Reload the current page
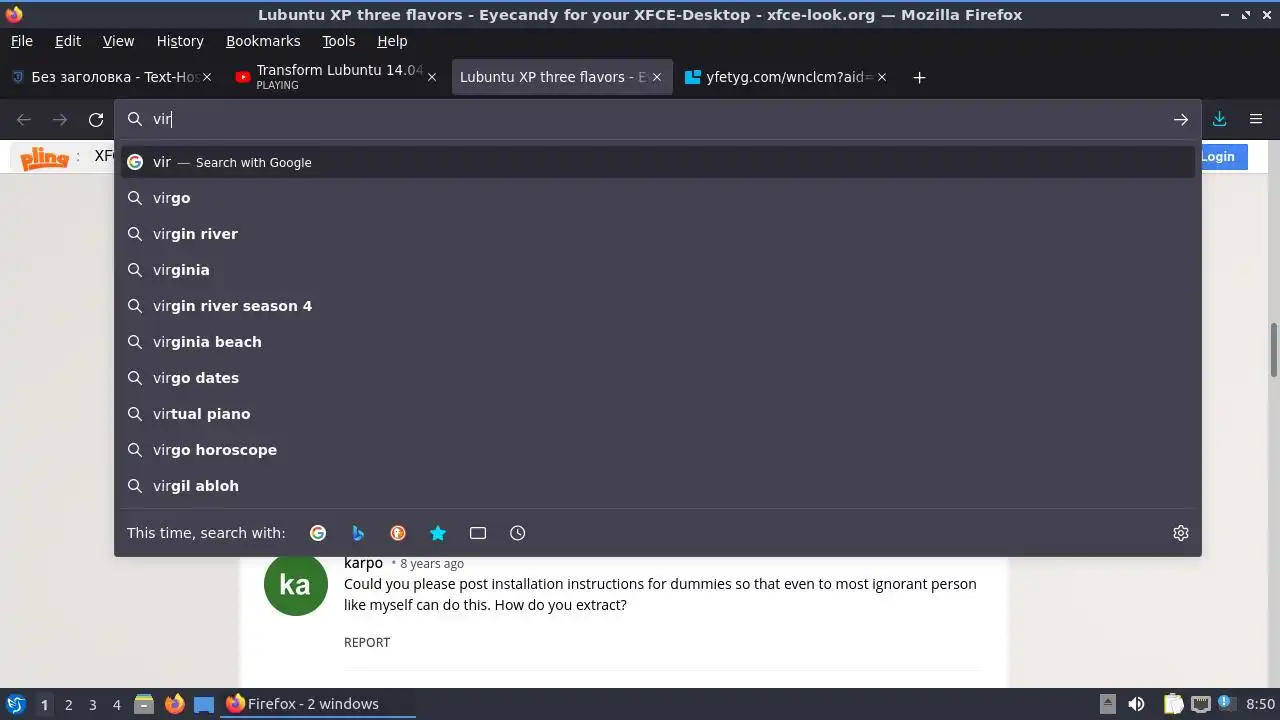The image size is (1280, 720). 96,119
